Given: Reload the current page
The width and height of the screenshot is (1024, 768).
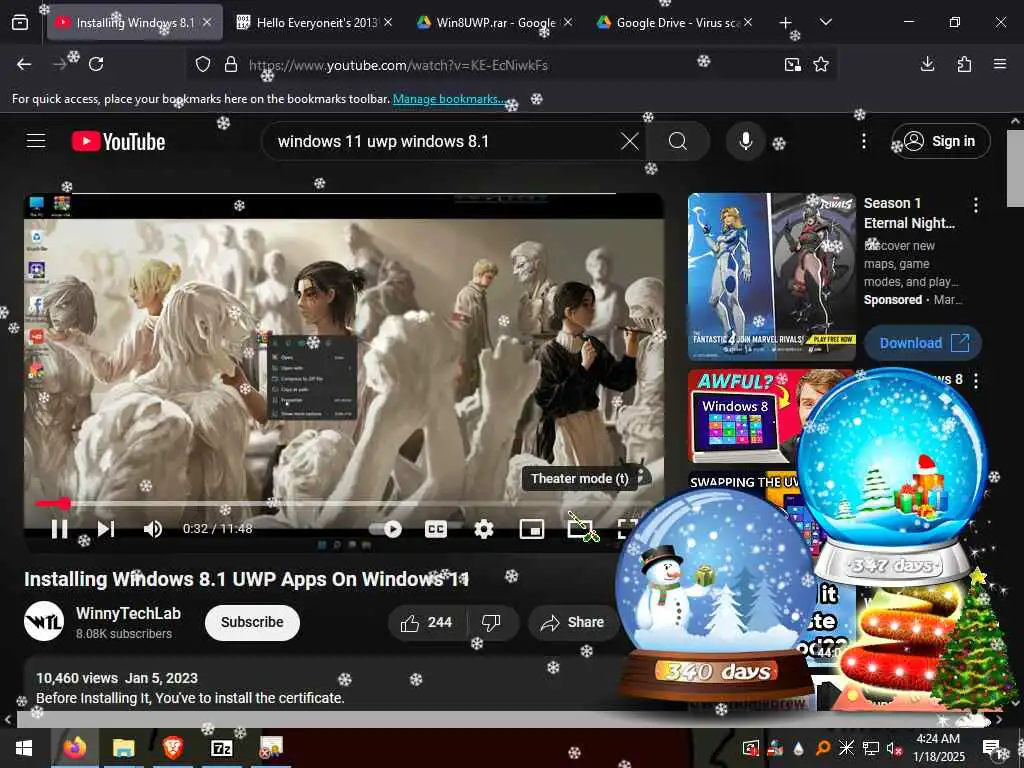Looking at the screenshot, I should (96, 64).
